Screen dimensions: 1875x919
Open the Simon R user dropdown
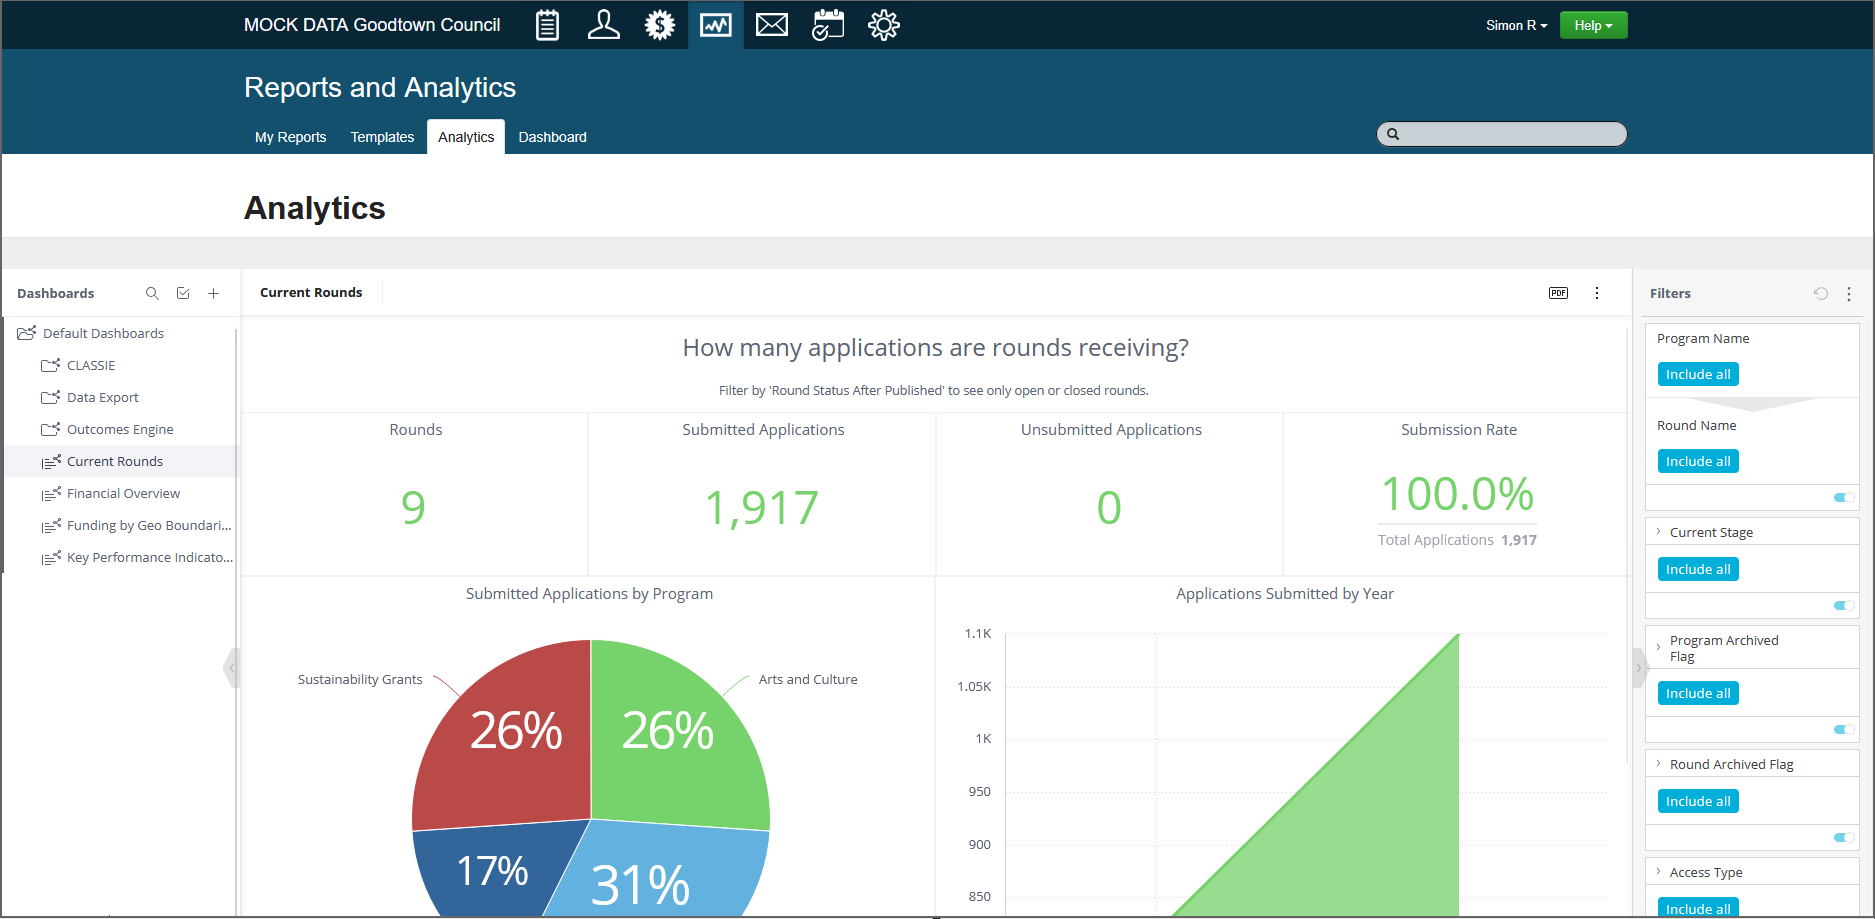point(1516,25)
